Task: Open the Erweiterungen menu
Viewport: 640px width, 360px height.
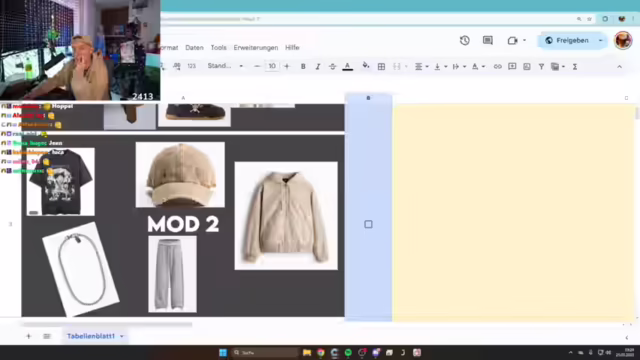Action: tap(256, 48)
